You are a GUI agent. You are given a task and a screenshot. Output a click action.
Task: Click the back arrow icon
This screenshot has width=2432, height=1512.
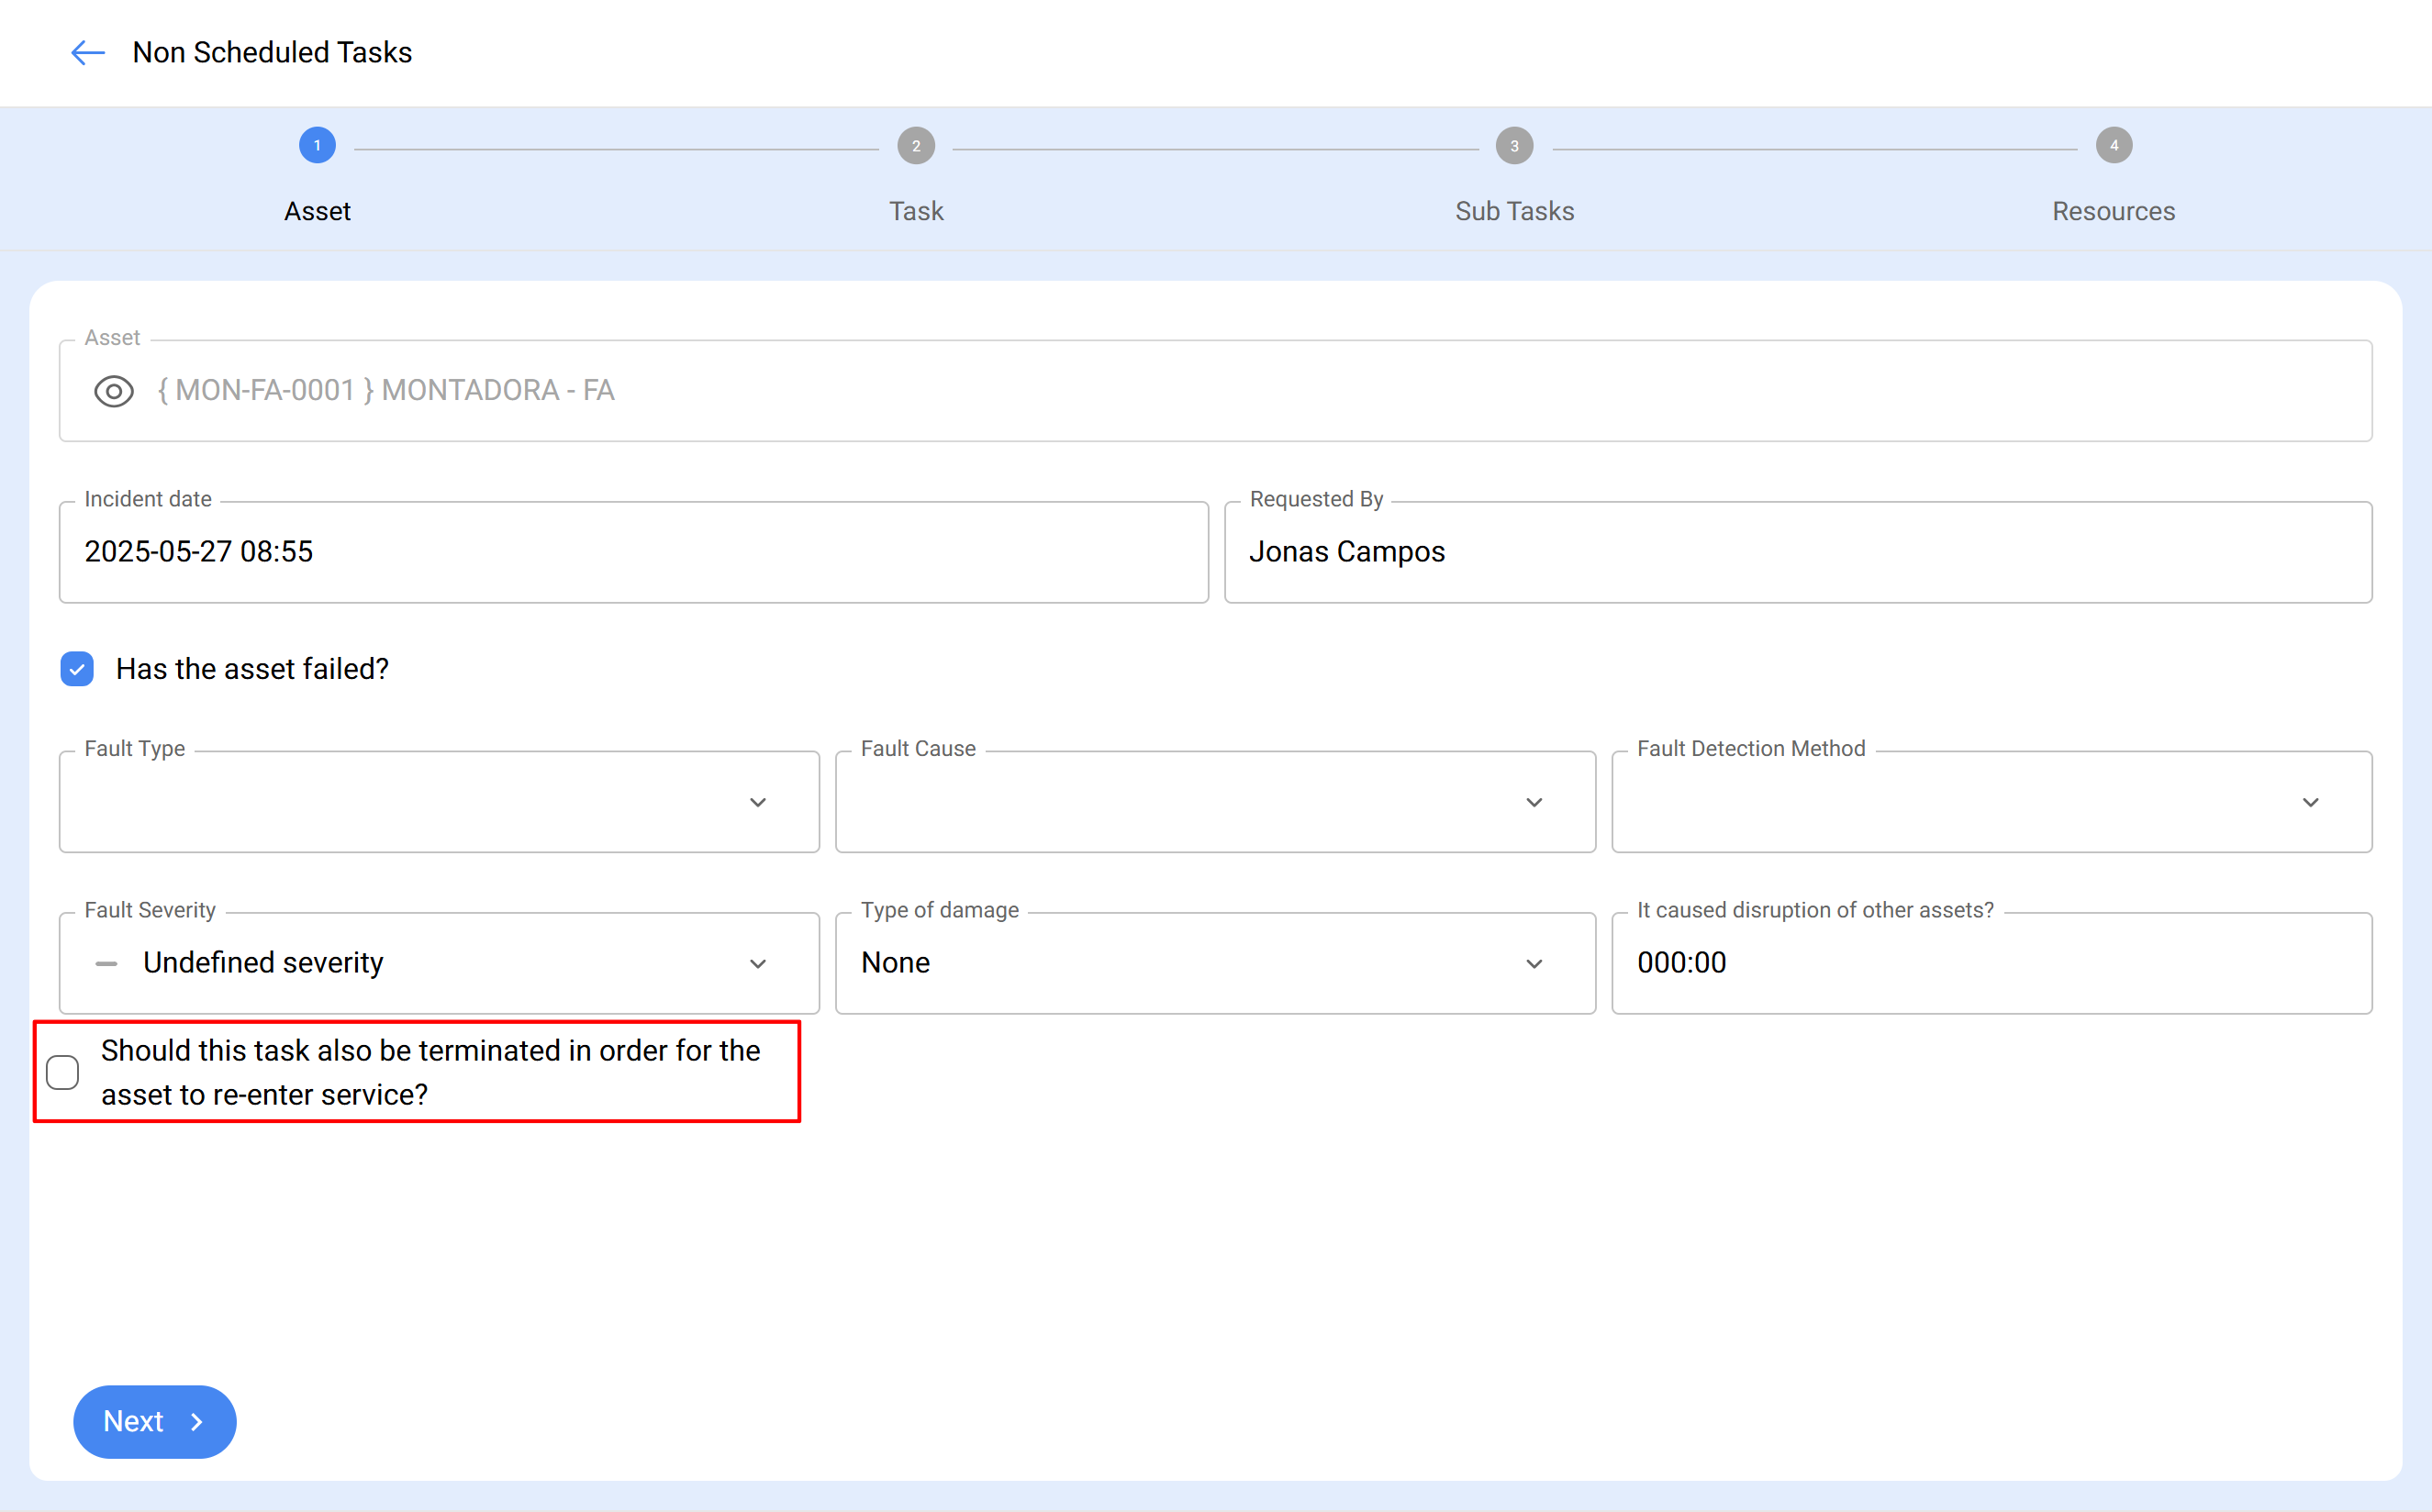(87, 52)
